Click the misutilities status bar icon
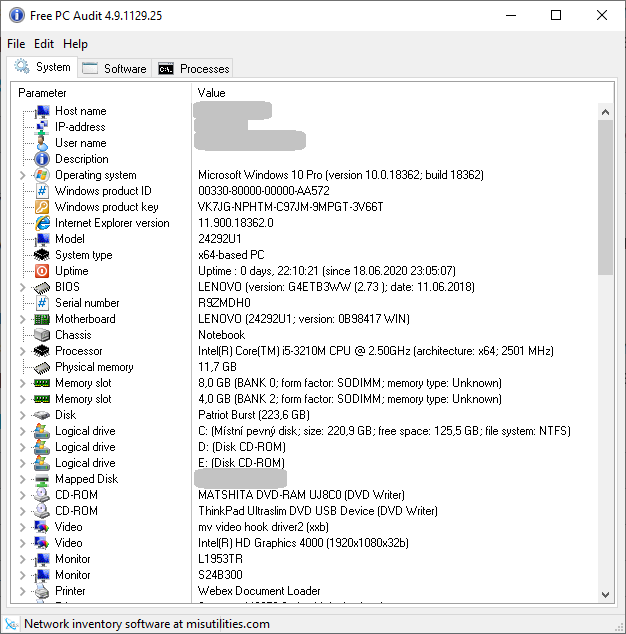This screenshot has height=634, width=626. tap(12, 624)
